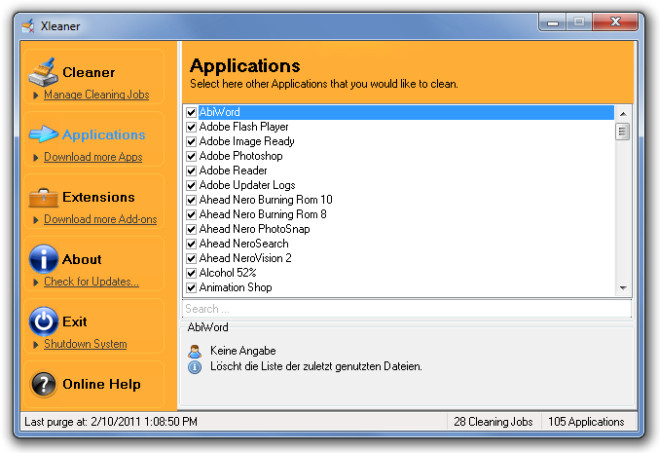Open the Extensions section
Image resolution: width=660 pixels, height=453 pixels.
pyautogui.click(x=98, y=197)
